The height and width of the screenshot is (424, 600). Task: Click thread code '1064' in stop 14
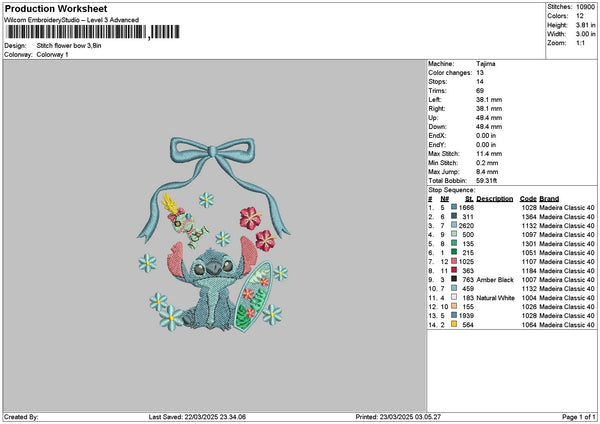[529, 325]
